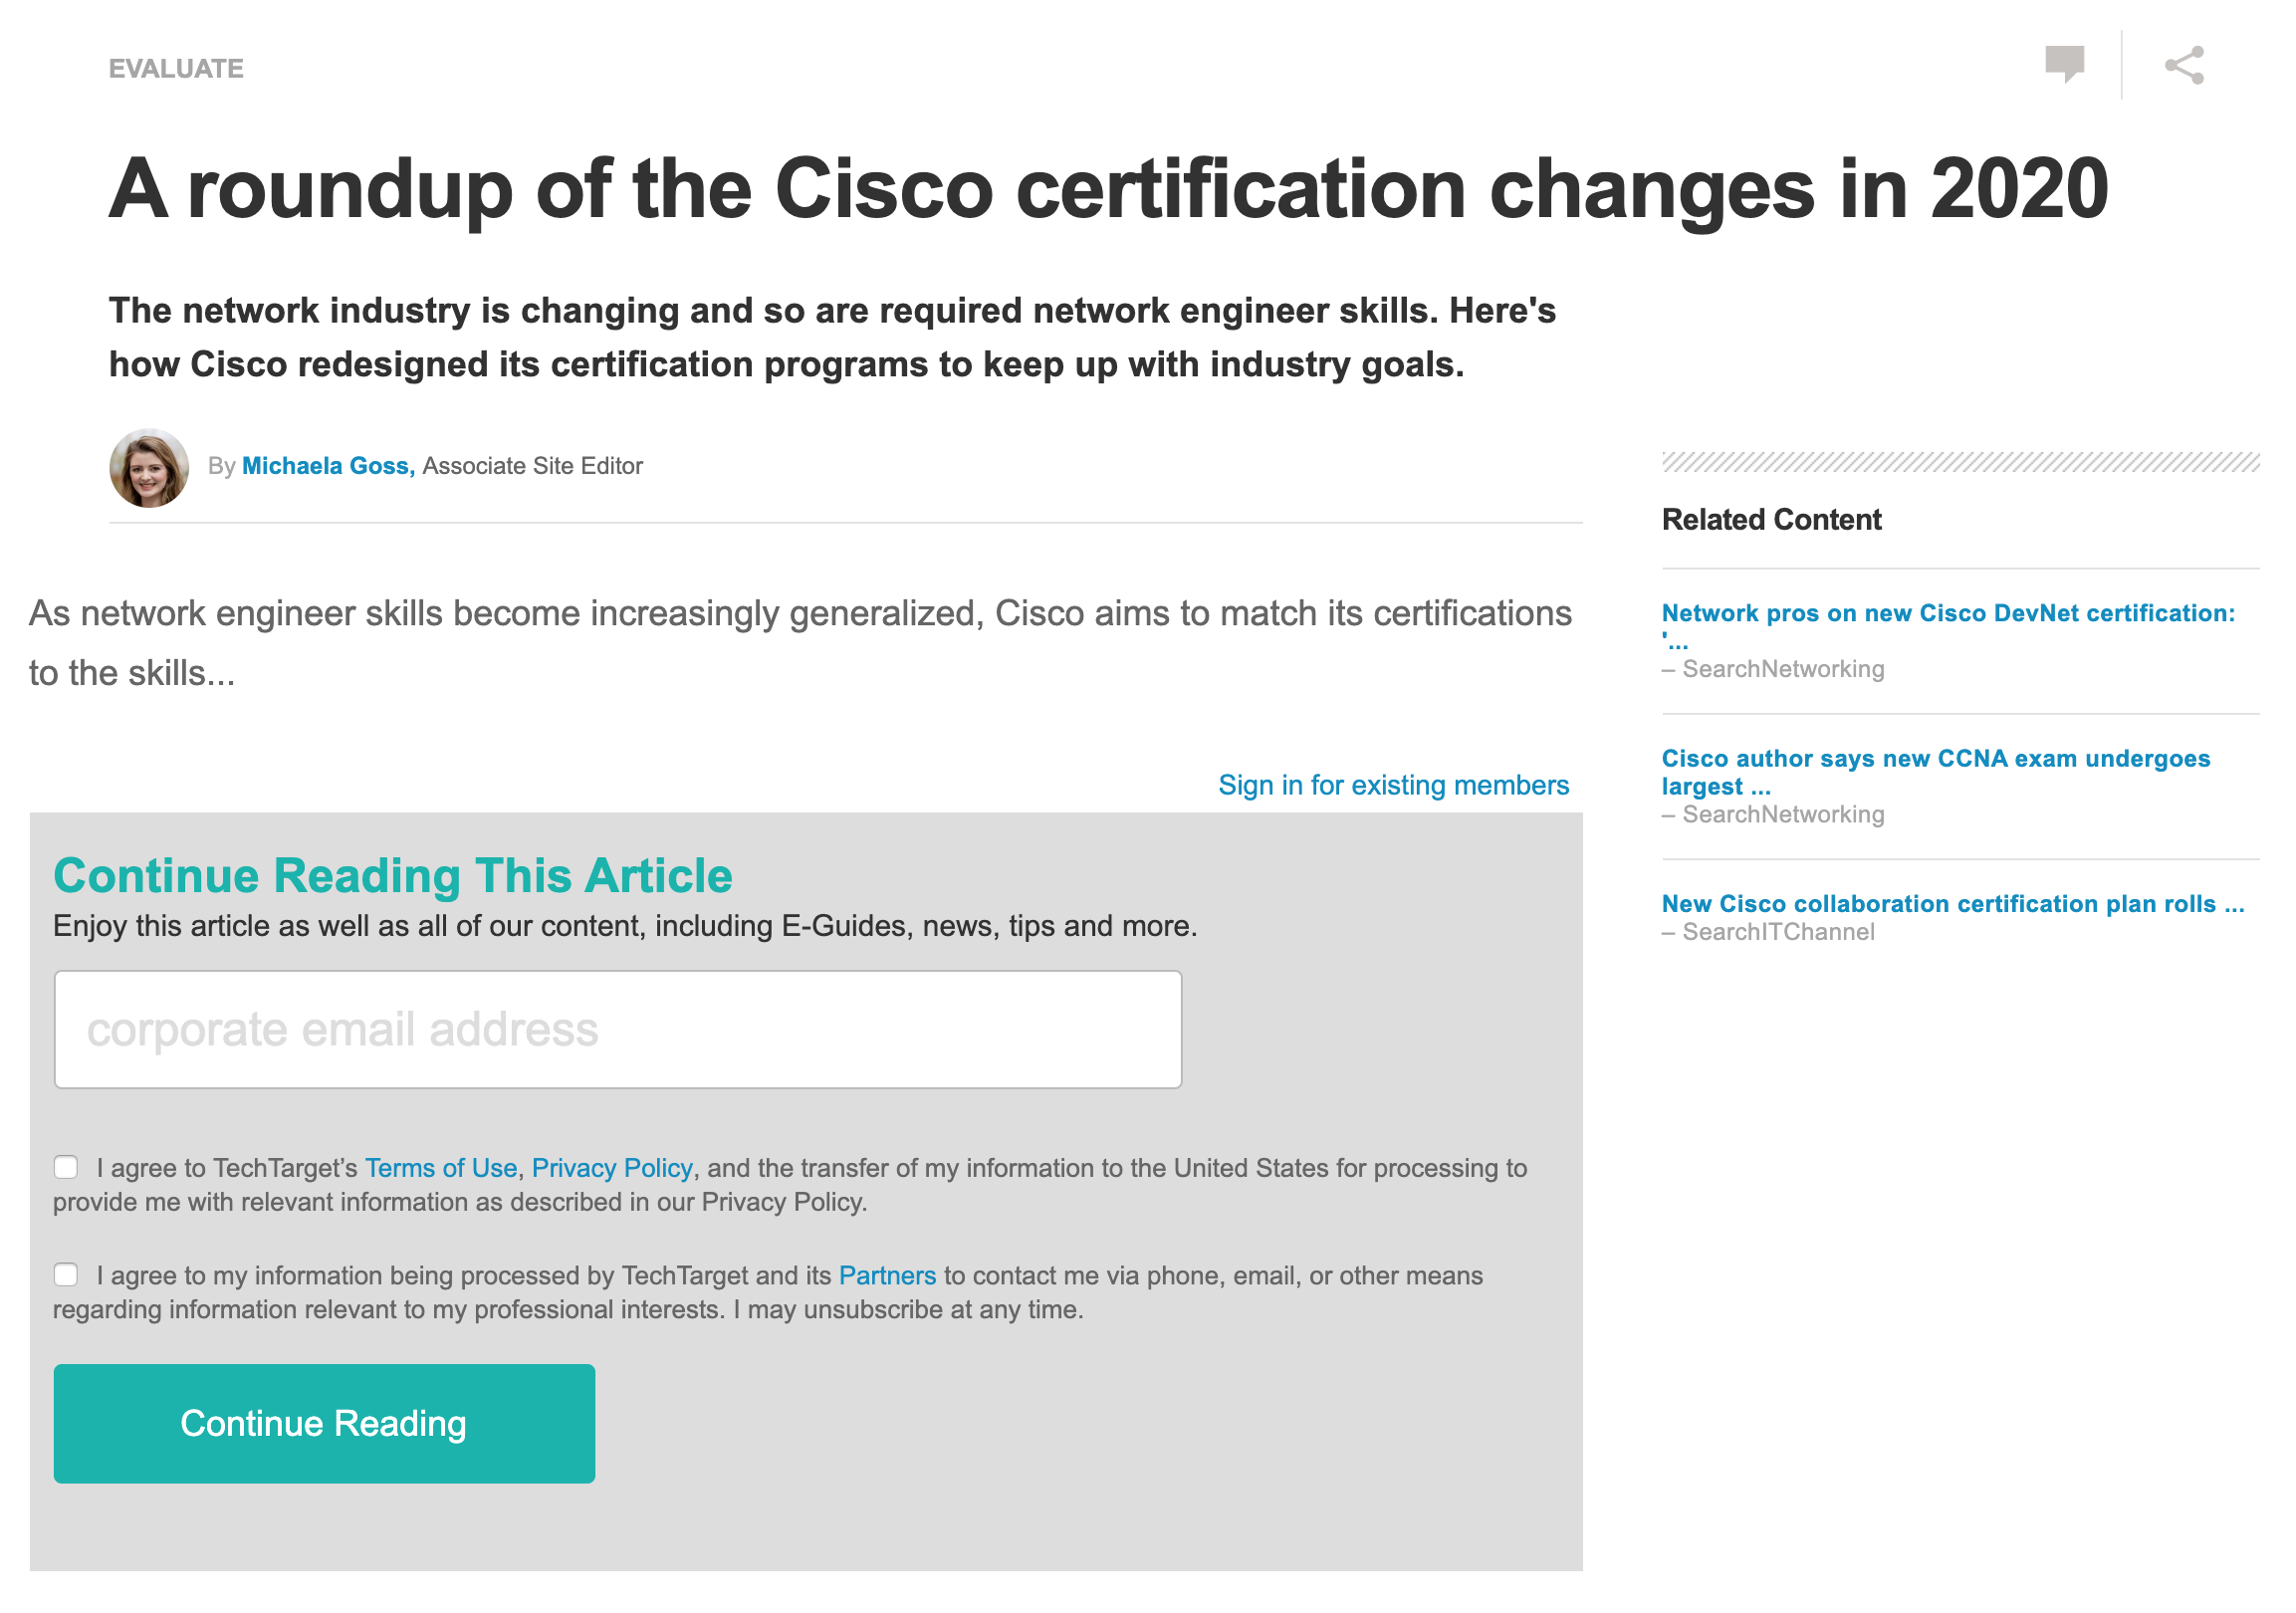This screenshot has width=2296, height=1613.
Task: Click the article headline about Cisco certification changes
Action: 1109,189
